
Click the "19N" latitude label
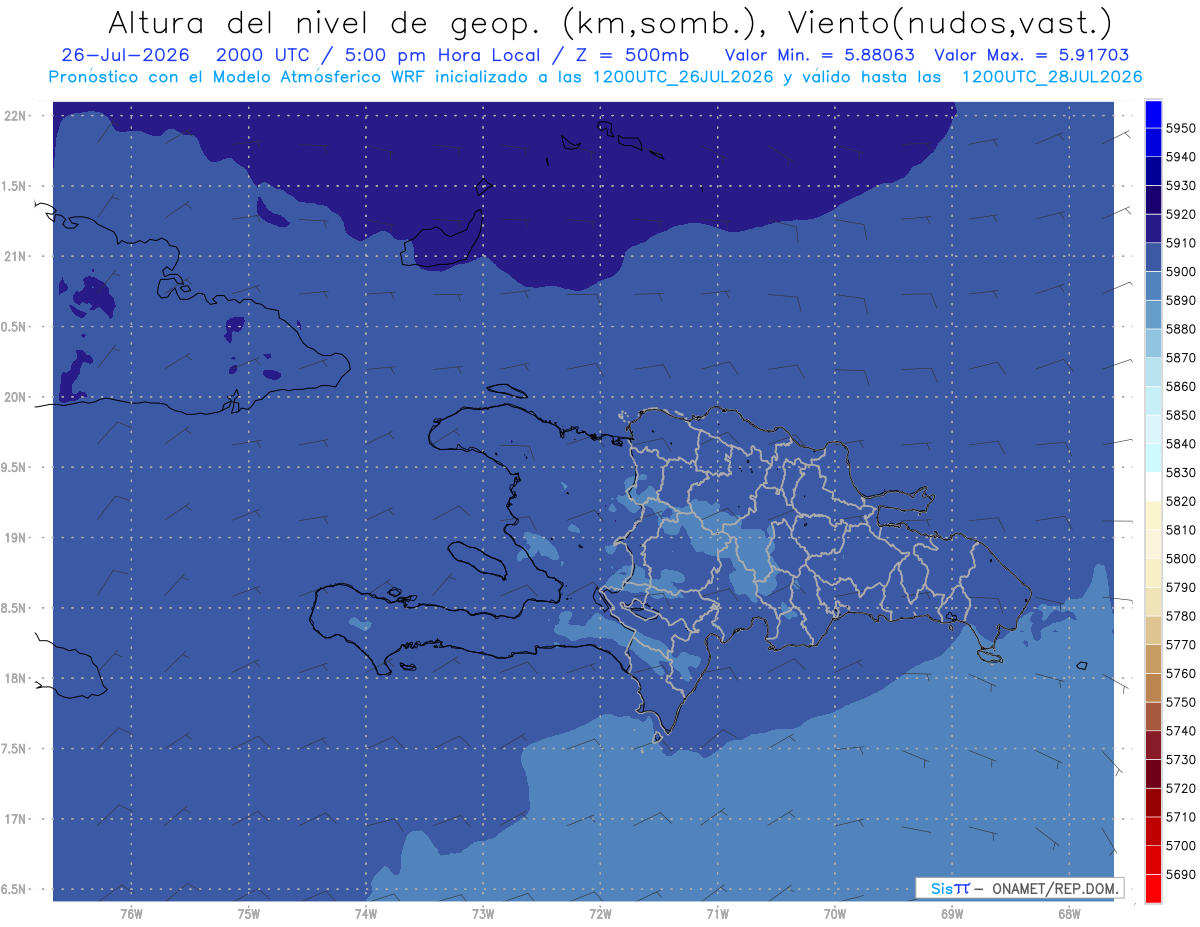(17, 538)
